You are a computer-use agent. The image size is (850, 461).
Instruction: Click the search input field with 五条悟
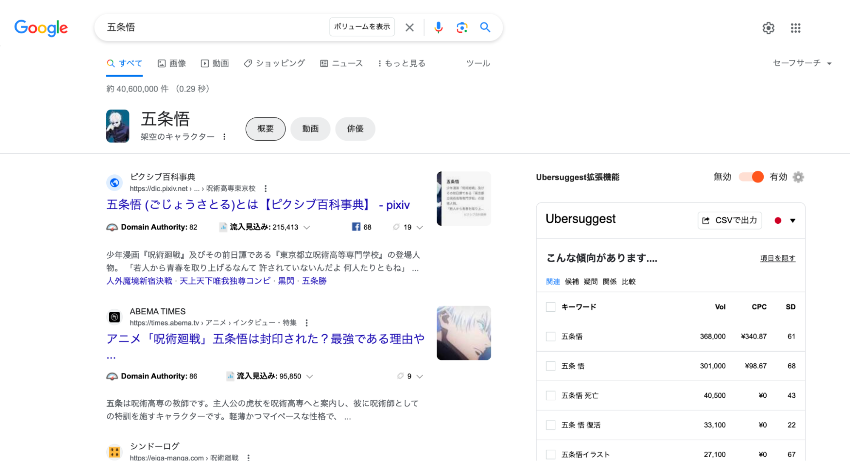(x=214, y=27)
